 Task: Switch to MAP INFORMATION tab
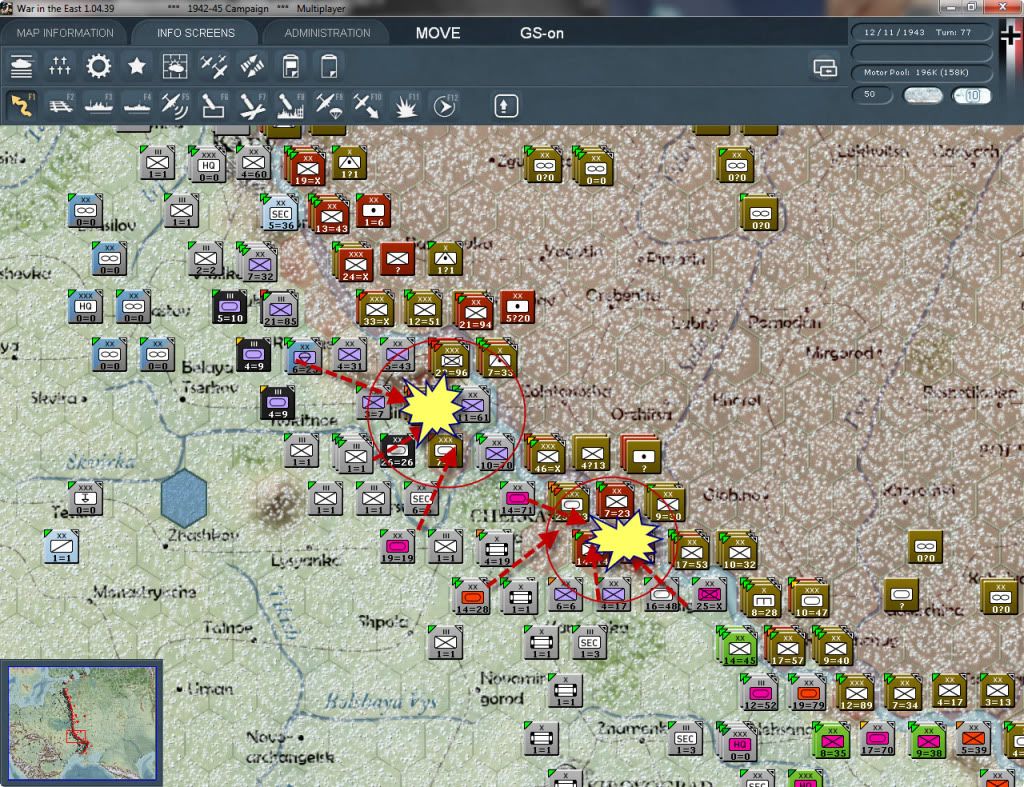(65, 33)
